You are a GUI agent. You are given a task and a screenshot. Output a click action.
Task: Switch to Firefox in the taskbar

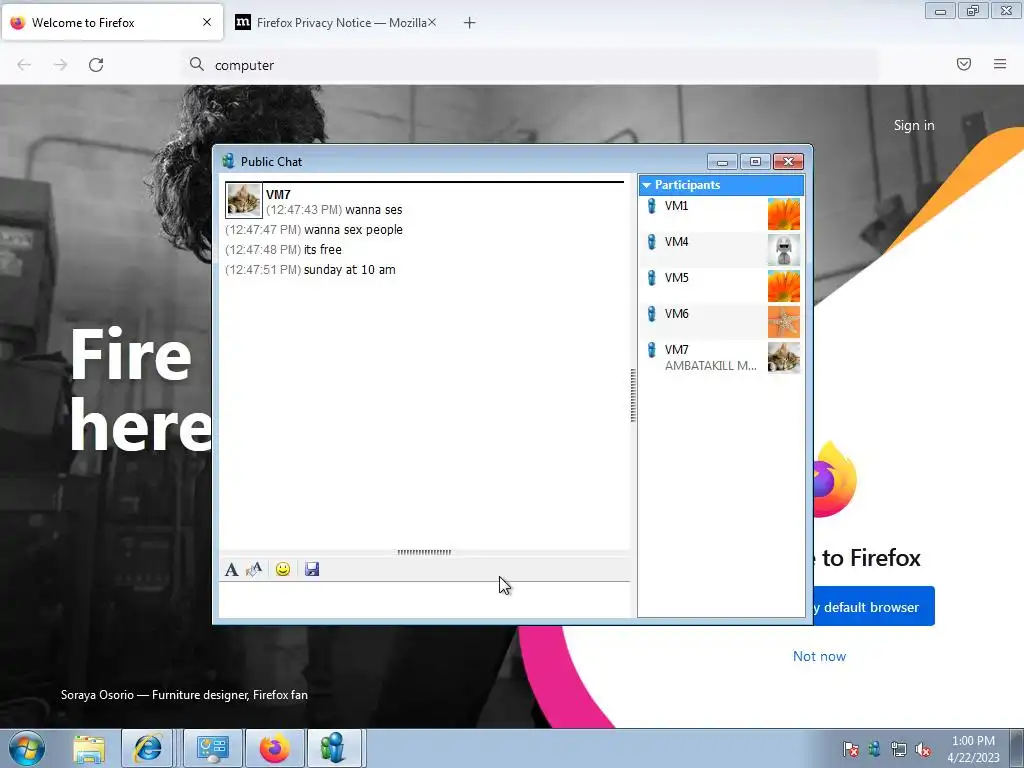coord(275,748)
